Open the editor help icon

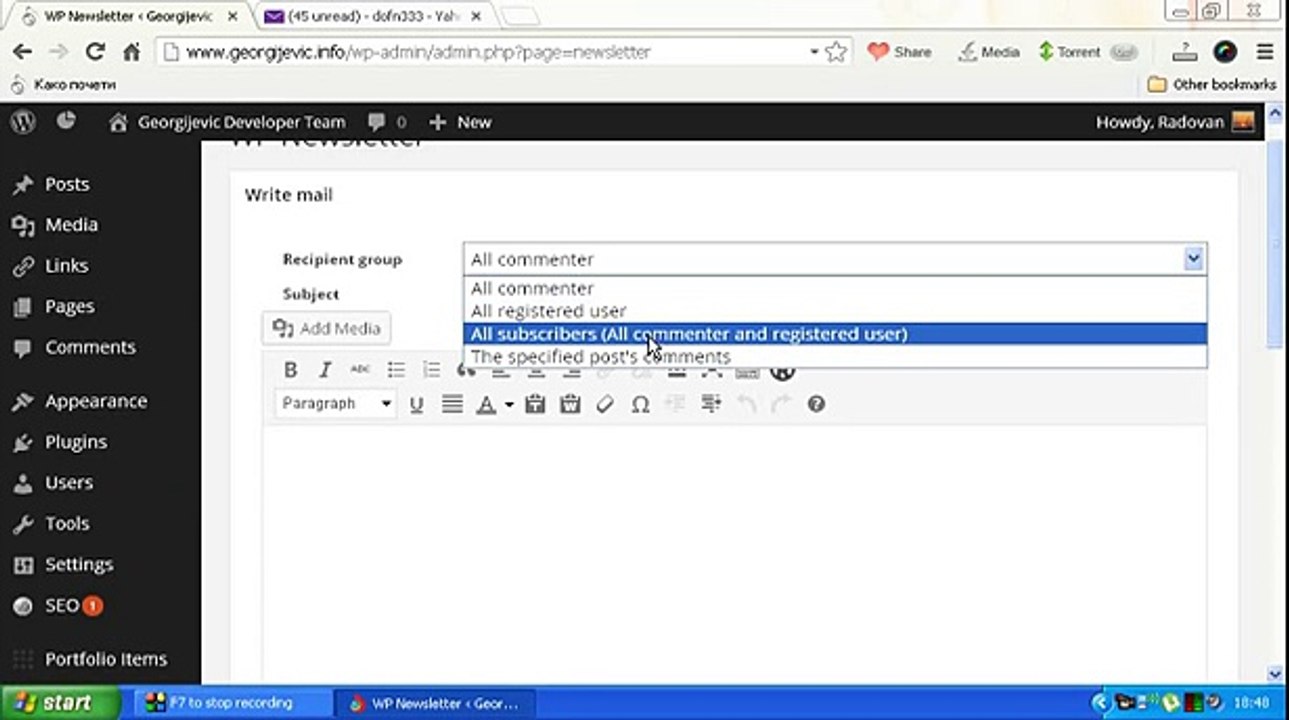(816, 404)
